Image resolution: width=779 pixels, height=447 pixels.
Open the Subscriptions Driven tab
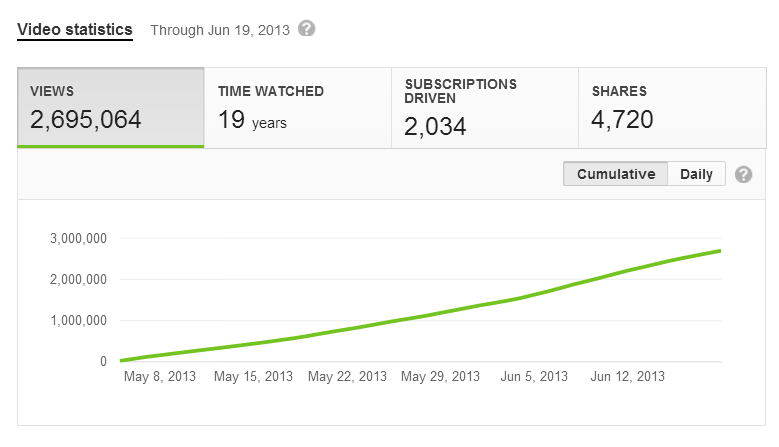(485, 108)
